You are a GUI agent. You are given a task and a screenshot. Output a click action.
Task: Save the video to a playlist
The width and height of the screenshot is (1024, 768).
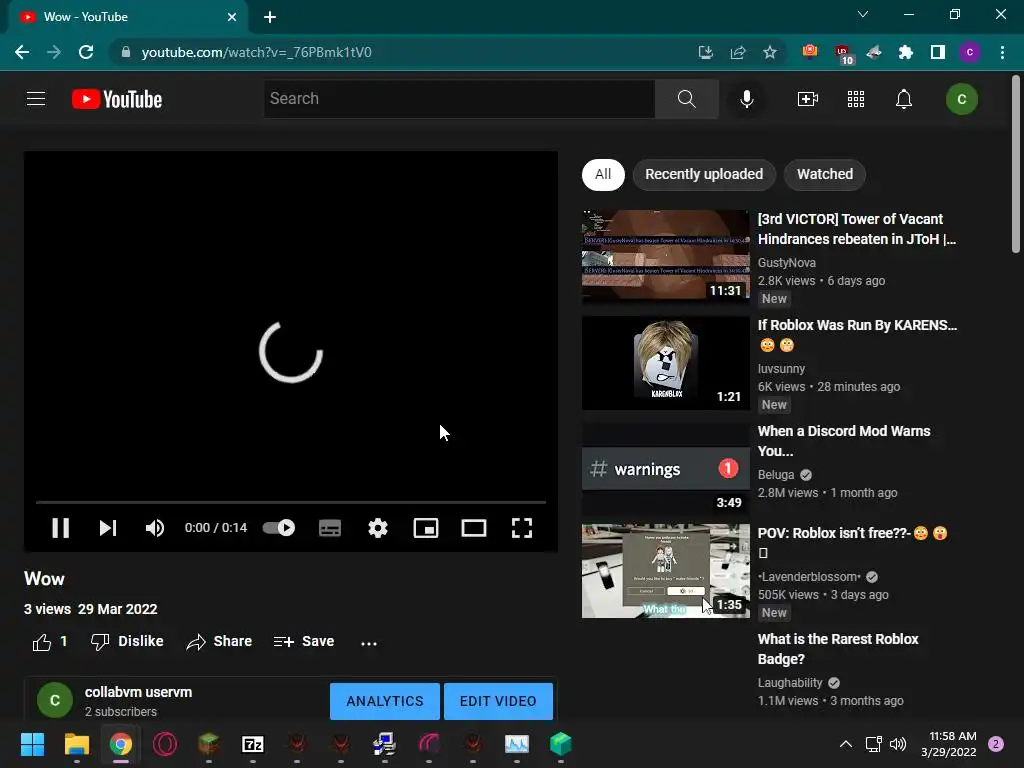point(304,641)
